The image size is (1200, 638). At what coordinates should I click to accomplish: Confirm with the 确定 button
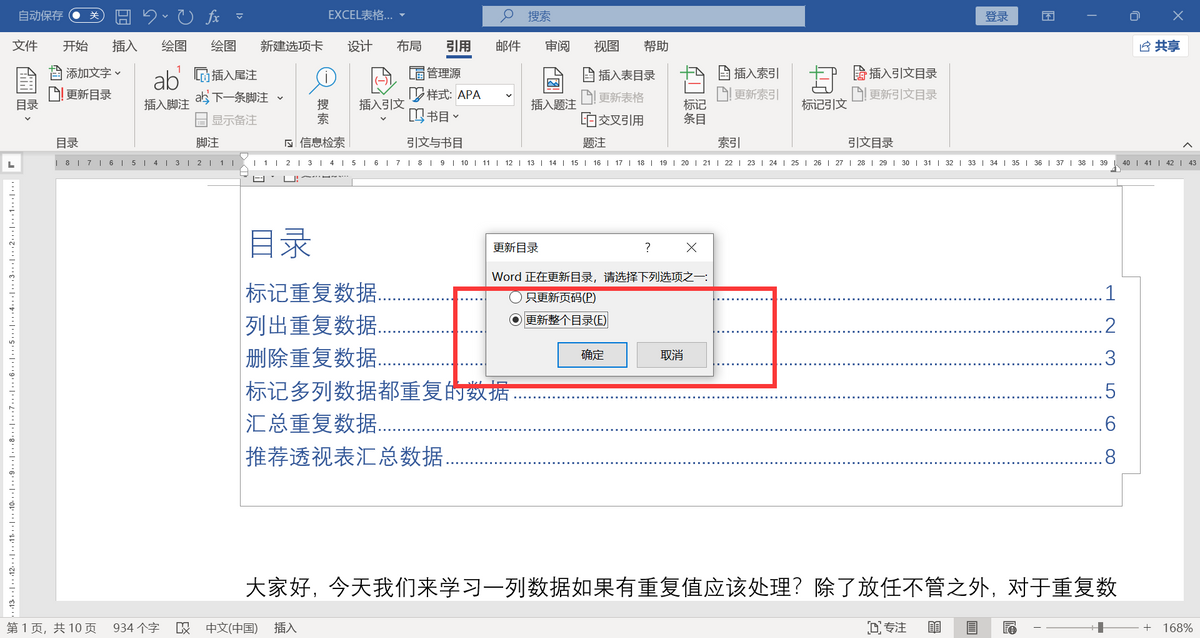592,355
